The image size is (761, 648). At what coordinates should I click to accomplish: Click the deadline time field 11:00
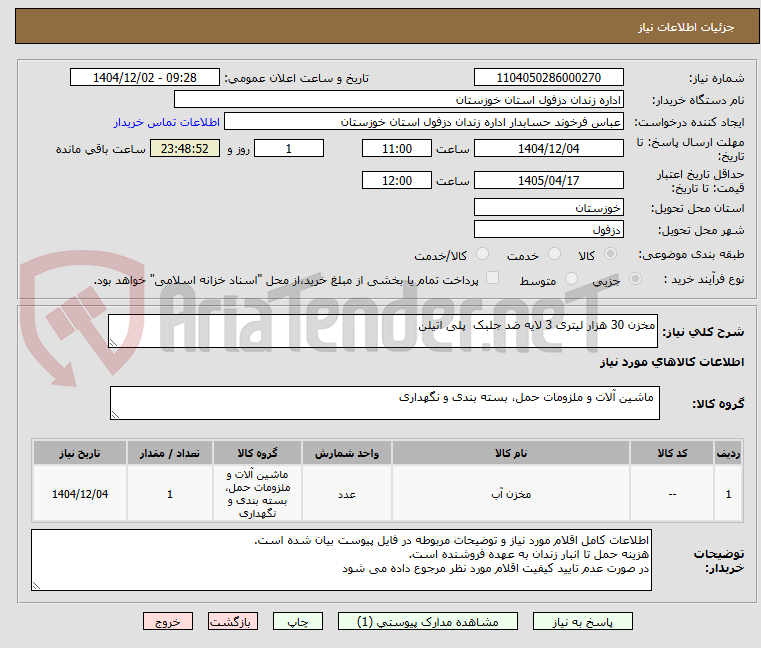(397, 148)
